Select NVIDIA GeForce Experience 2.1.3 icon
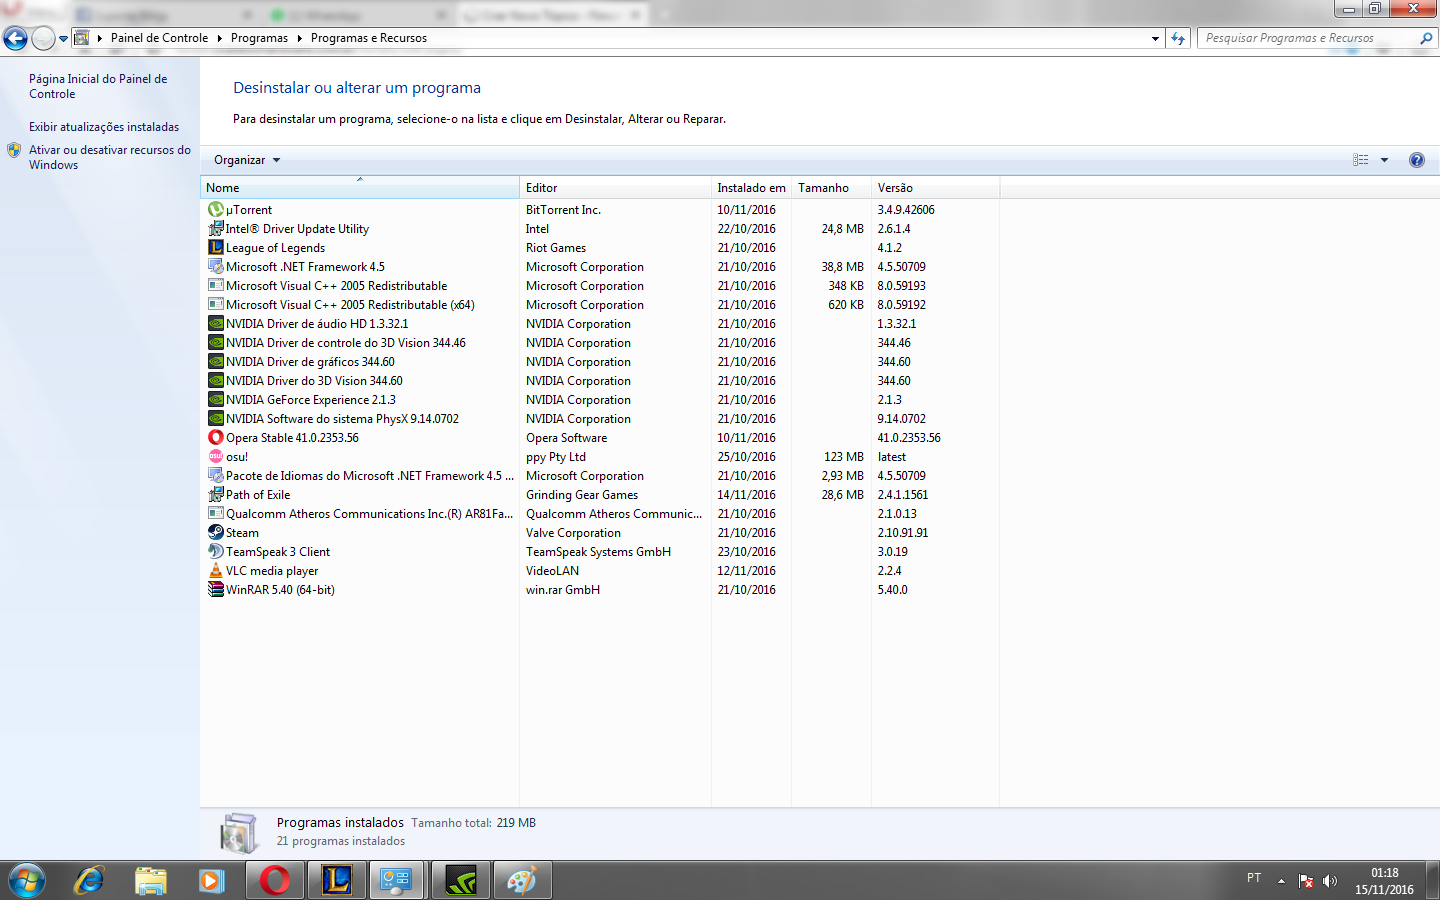The height and width of the screenshot is (900, 1440). tap(216, 400)
